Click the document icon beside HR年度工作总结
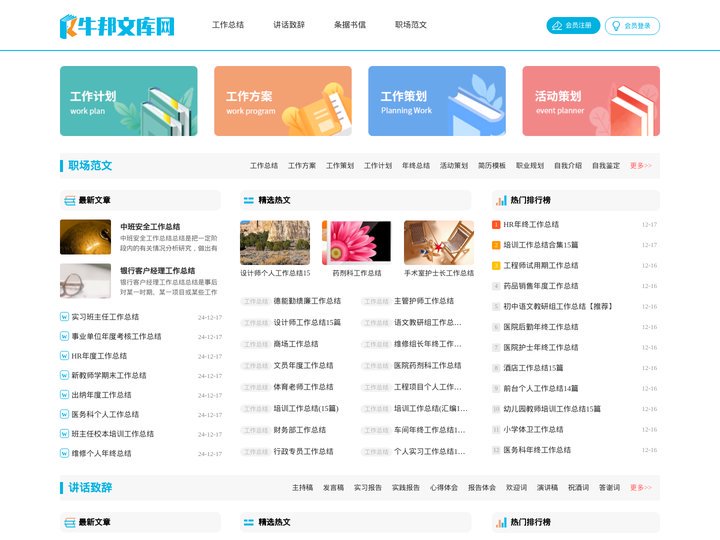The height and width of the screenshot is (540, 720). point(65,356)
